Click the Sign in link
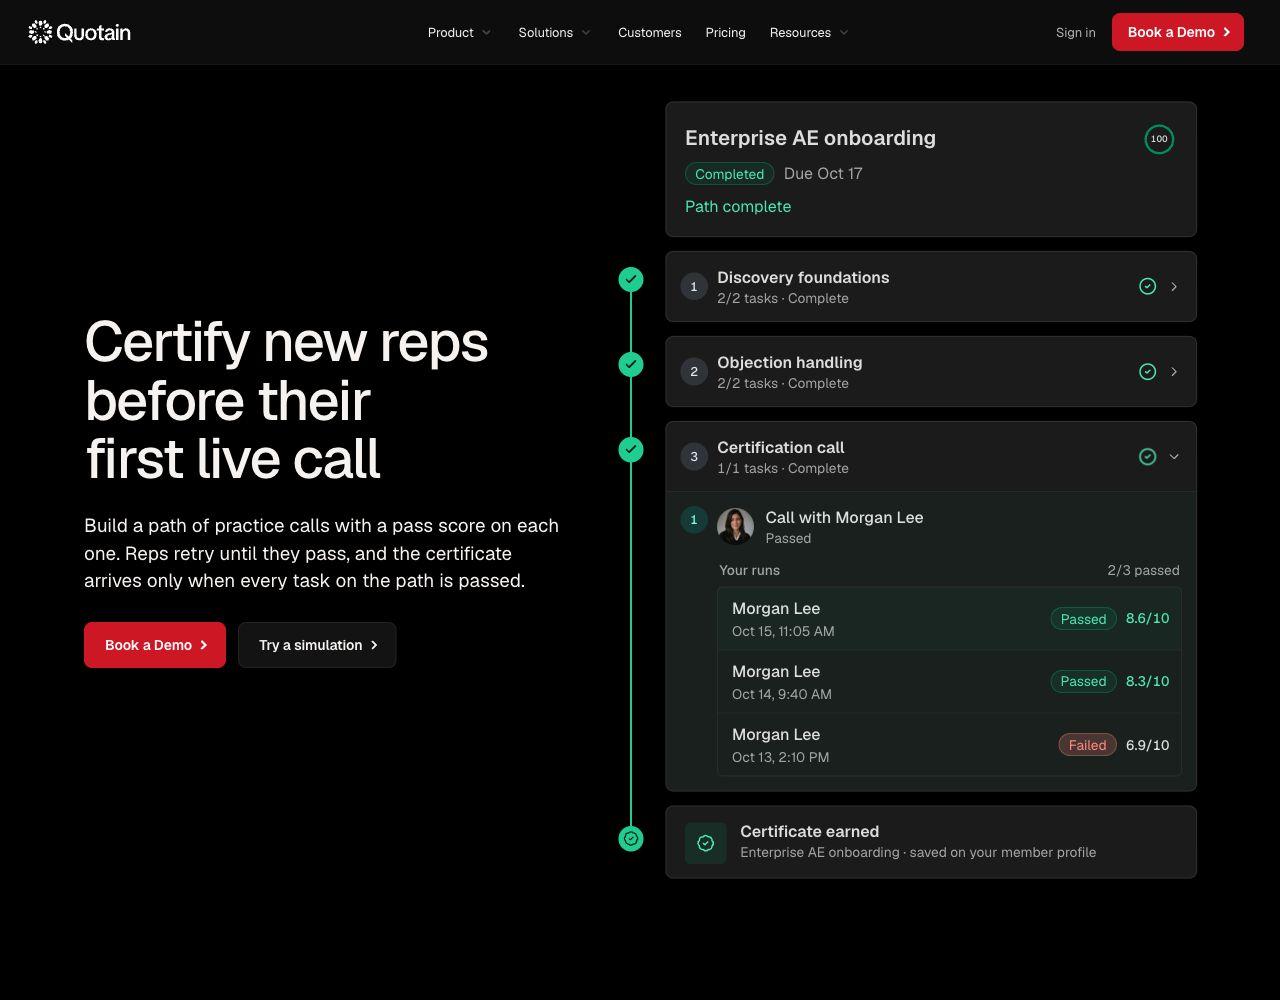The image size is (1280, 1000). click(1076, 33)
